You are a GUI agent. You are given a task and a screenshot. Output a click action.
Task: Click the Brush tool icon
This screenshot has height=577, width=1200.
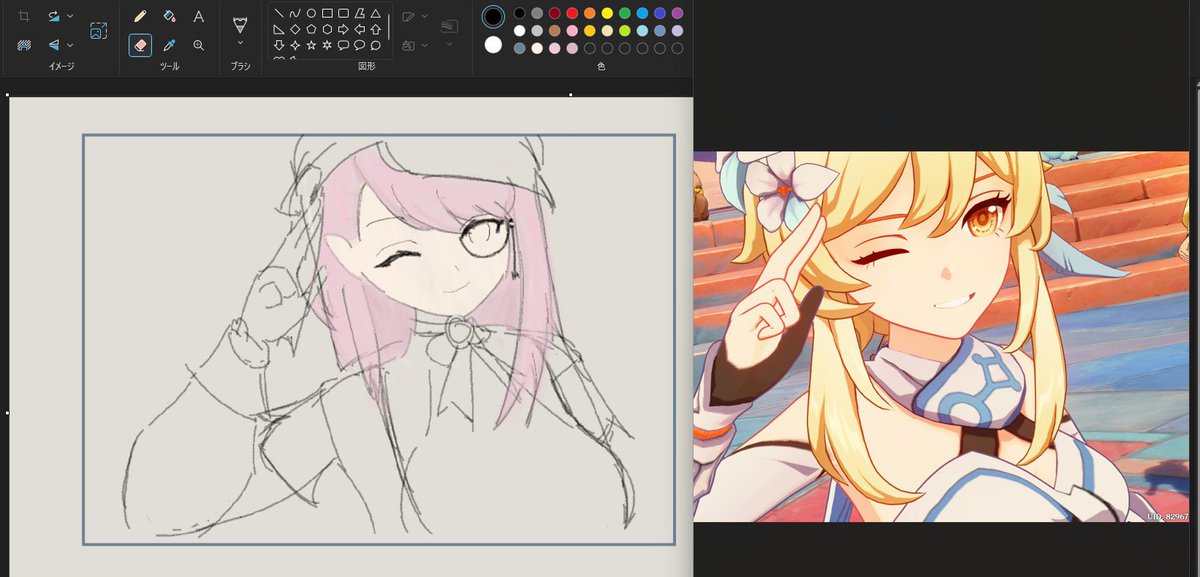point(240,24)
